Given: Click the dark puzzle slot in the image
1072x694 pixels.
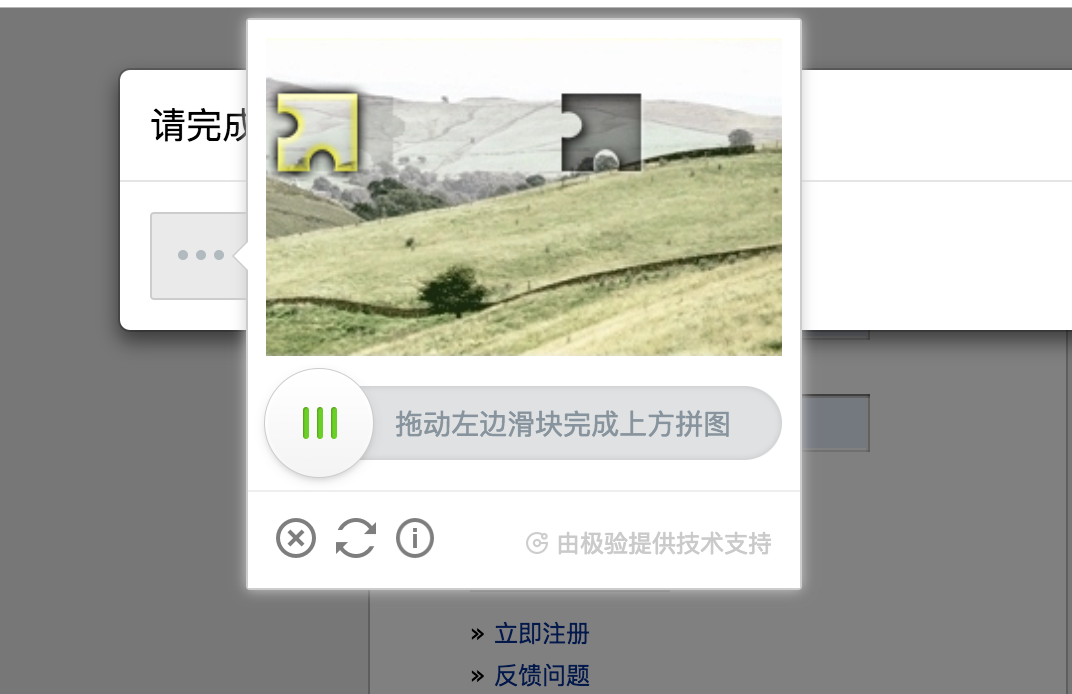Looking at the screenshot, I should pos(601,132).
